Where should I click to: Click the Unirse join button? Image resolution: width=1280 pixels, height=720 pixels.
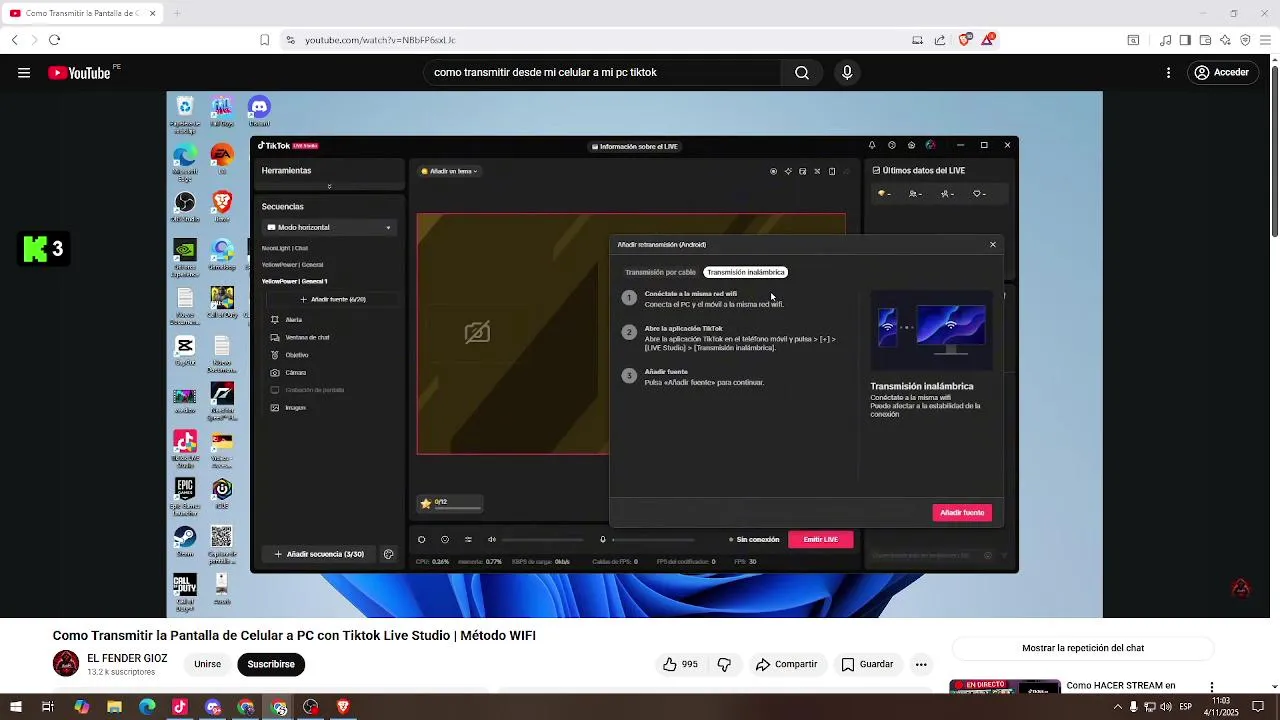click(207, 664)
